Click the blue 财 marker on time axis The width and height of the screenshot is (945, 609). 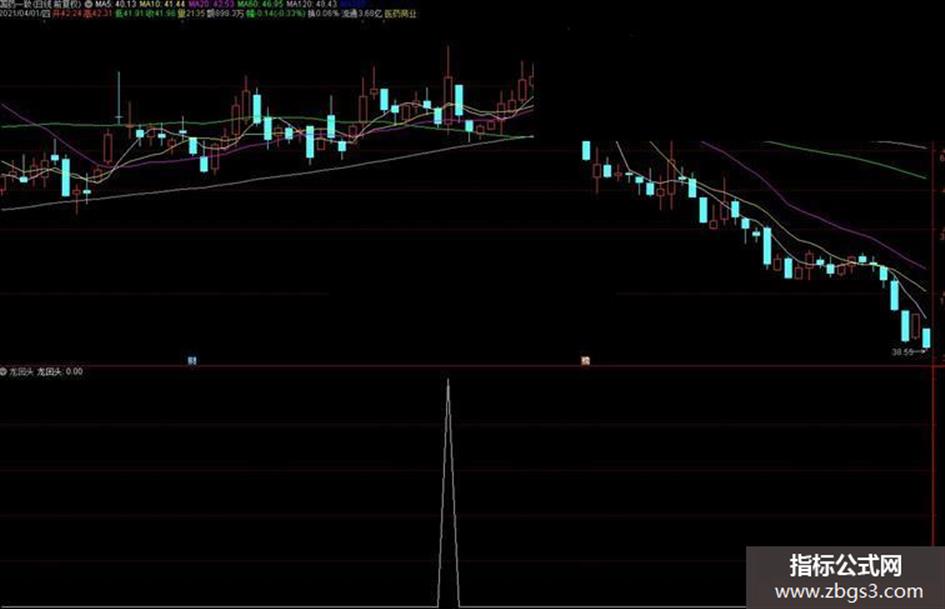click(192, 361)
